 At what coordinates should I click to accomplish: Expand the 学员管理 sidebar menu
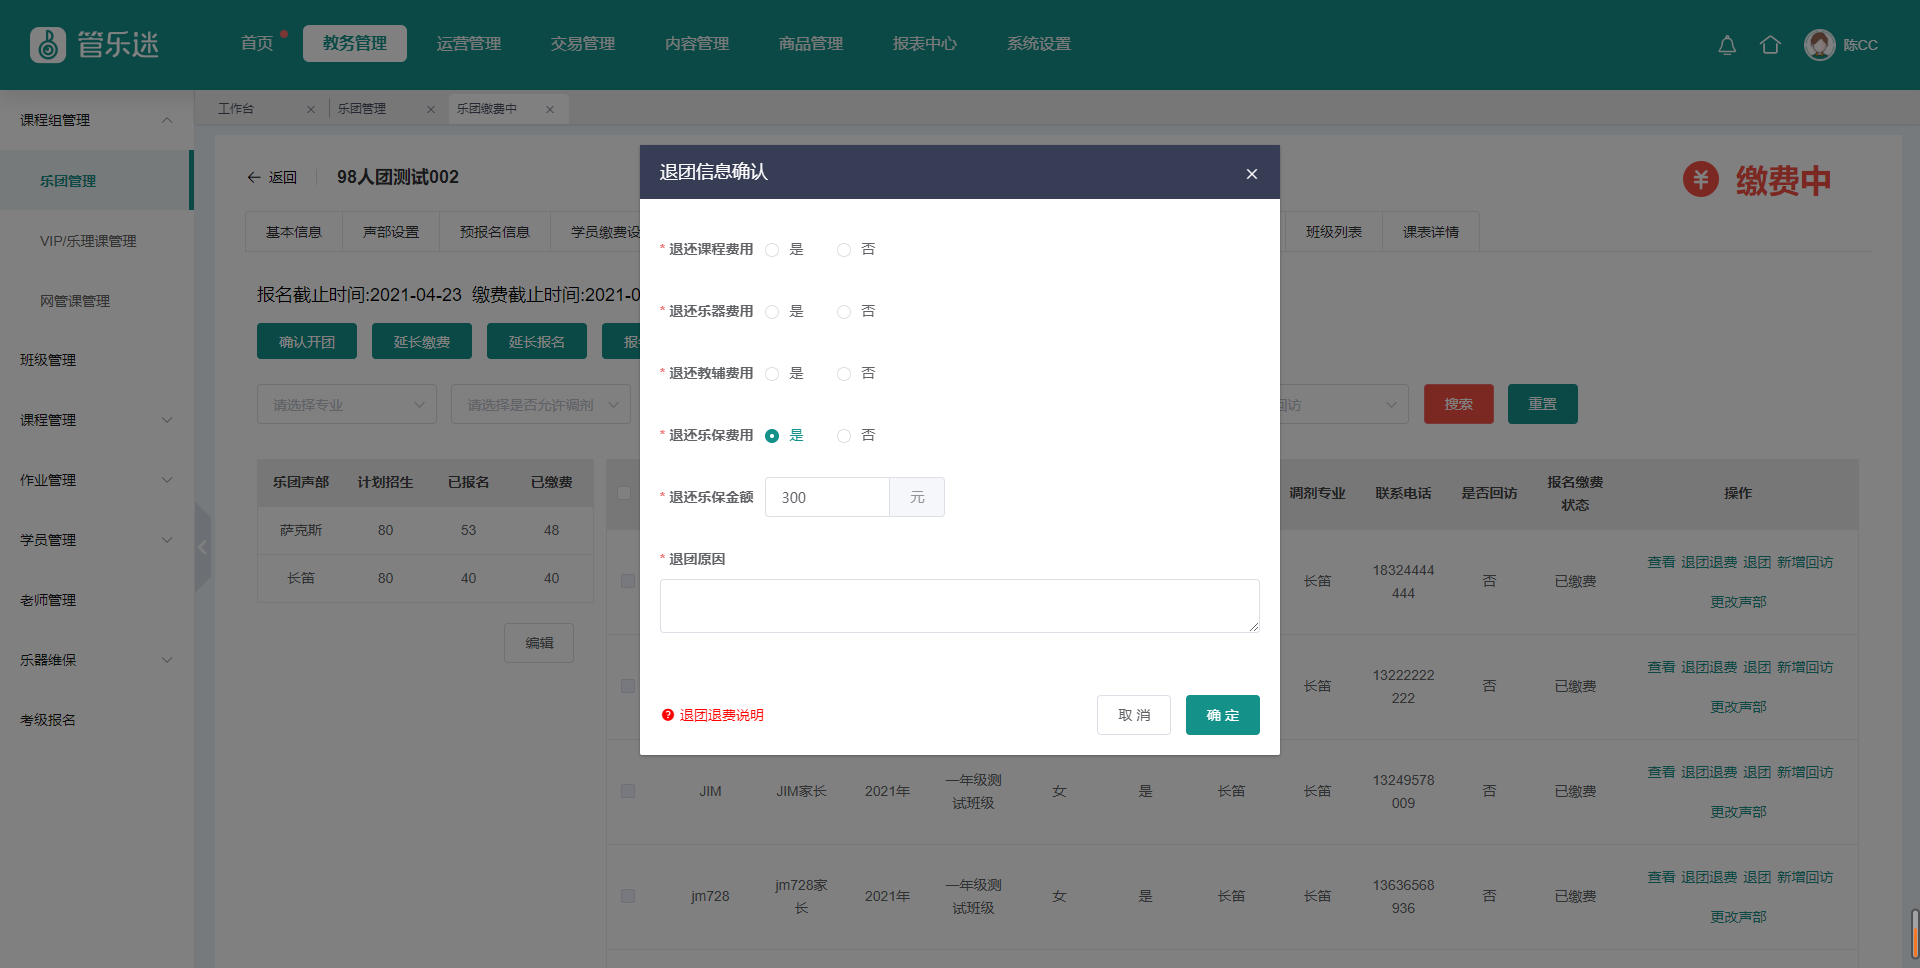[x=167, y=540]
